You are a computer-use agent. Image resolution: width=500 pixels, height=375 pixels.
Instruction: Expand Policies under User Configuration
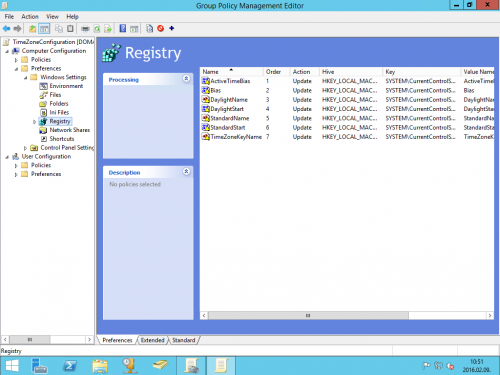click(16, 166)
